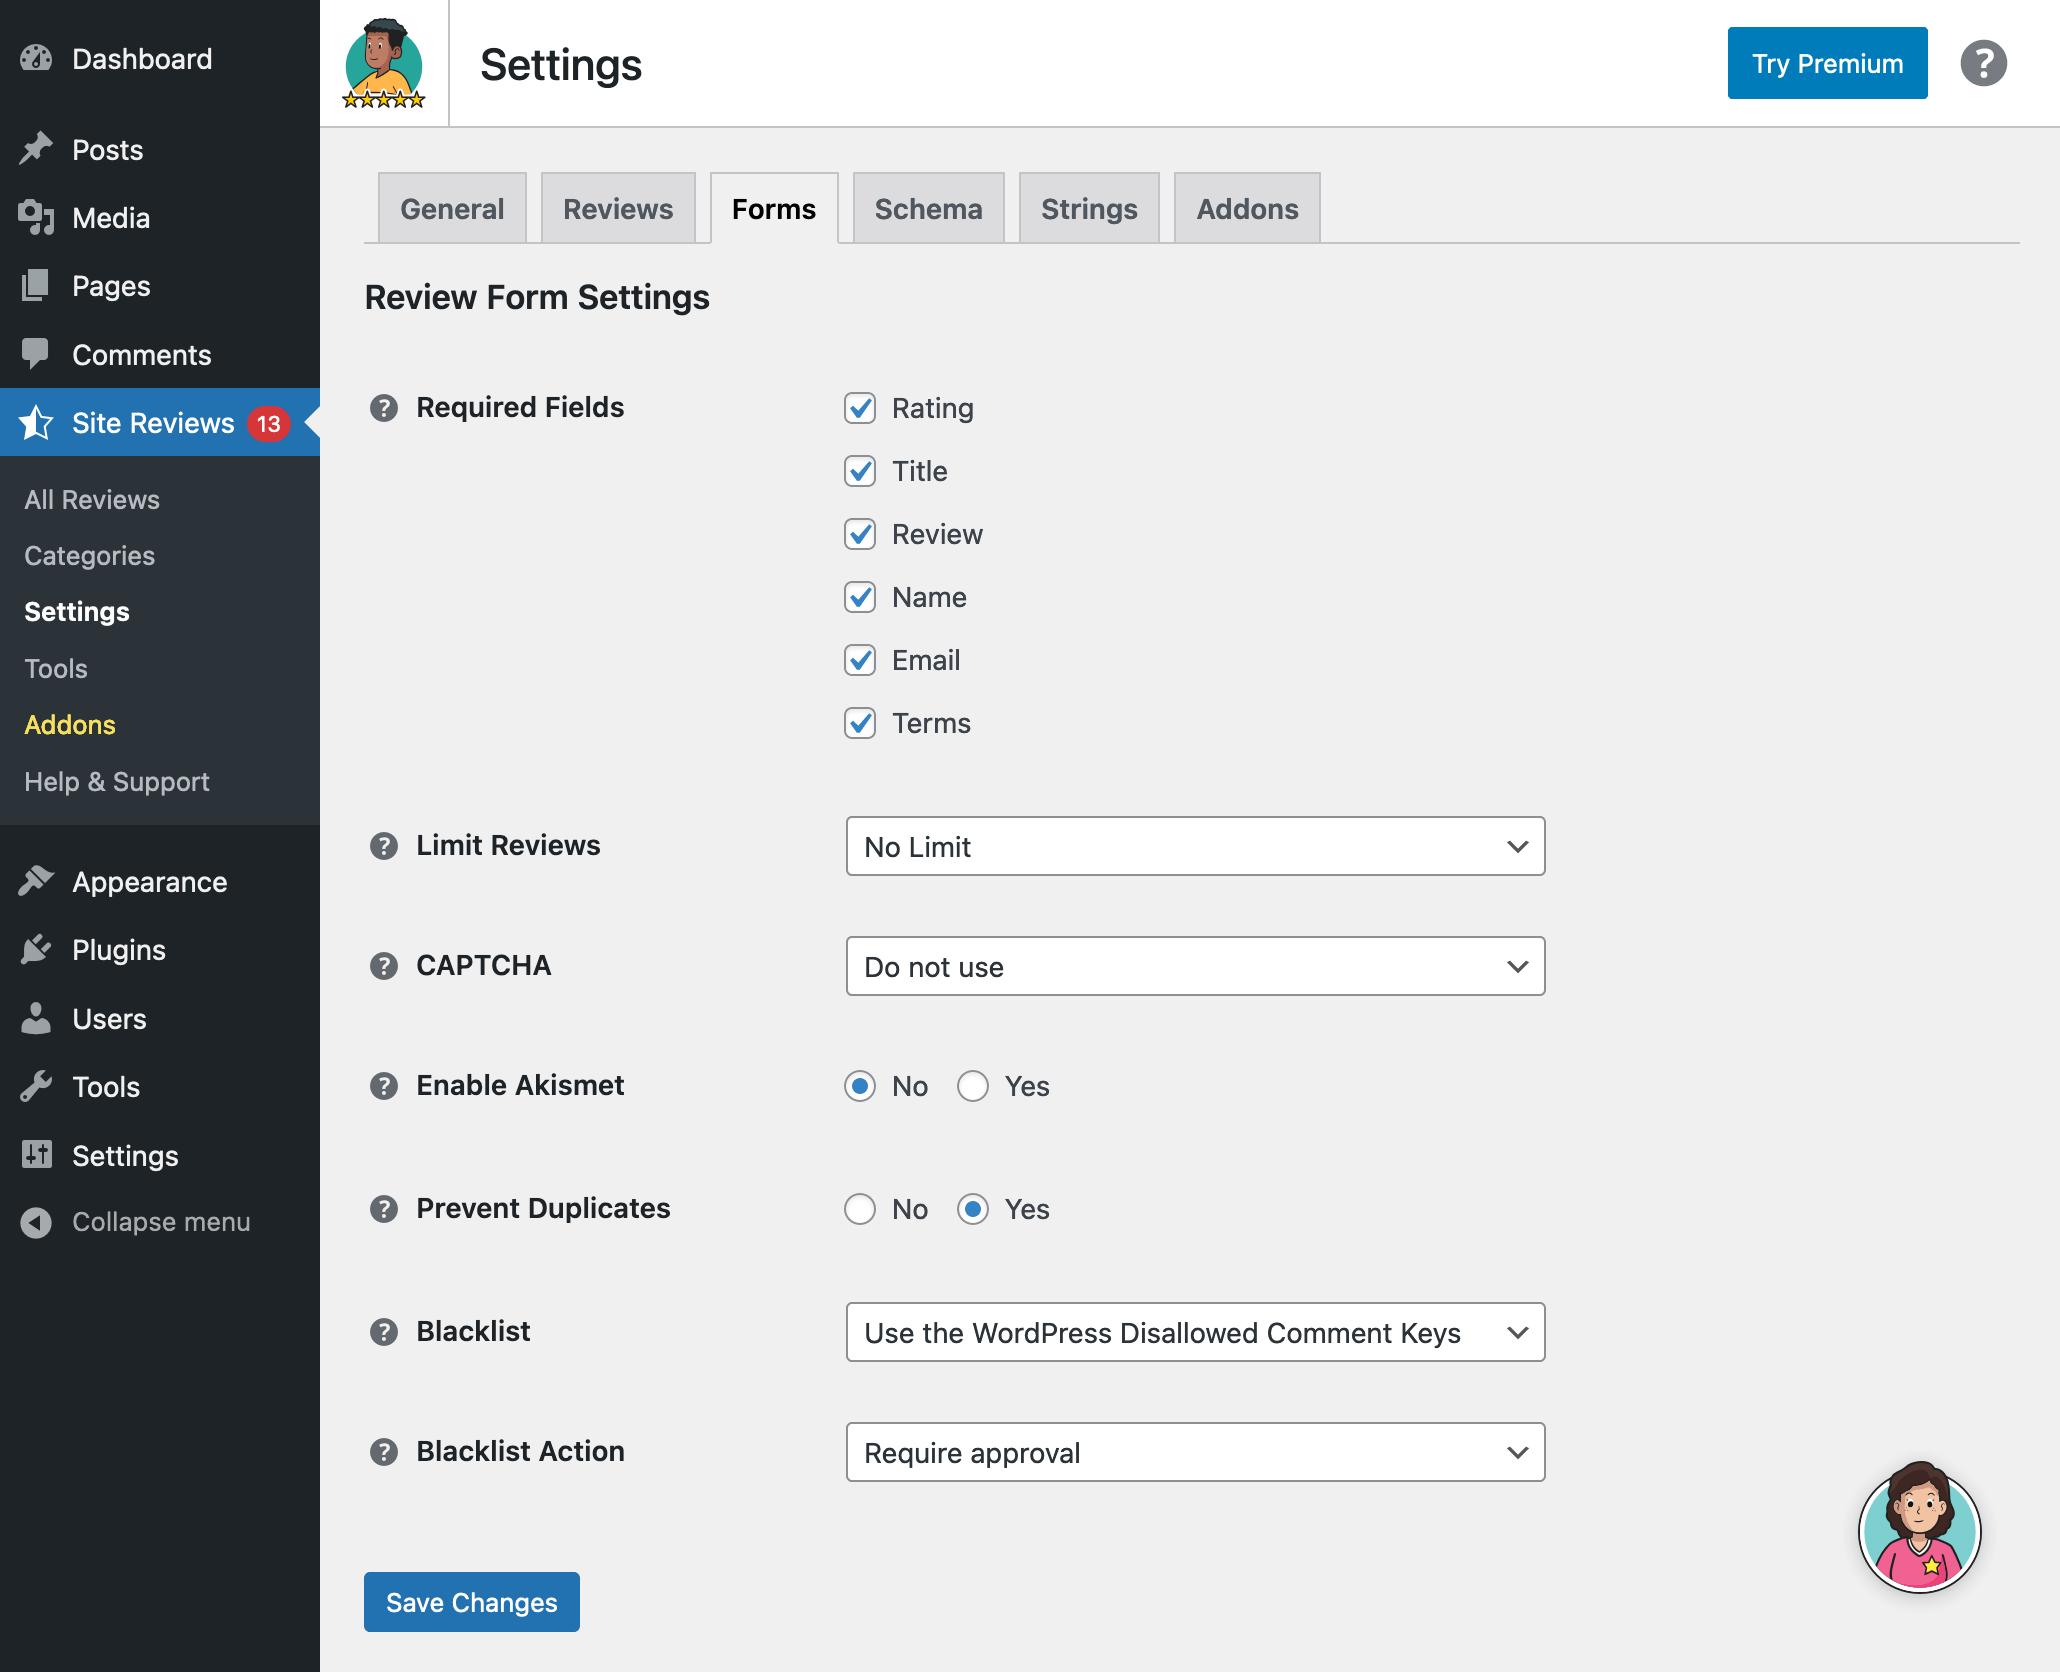Click help icon beside Enable Akismet
Viewport: 2060px width, 1672px height.
pos(384,1086)
